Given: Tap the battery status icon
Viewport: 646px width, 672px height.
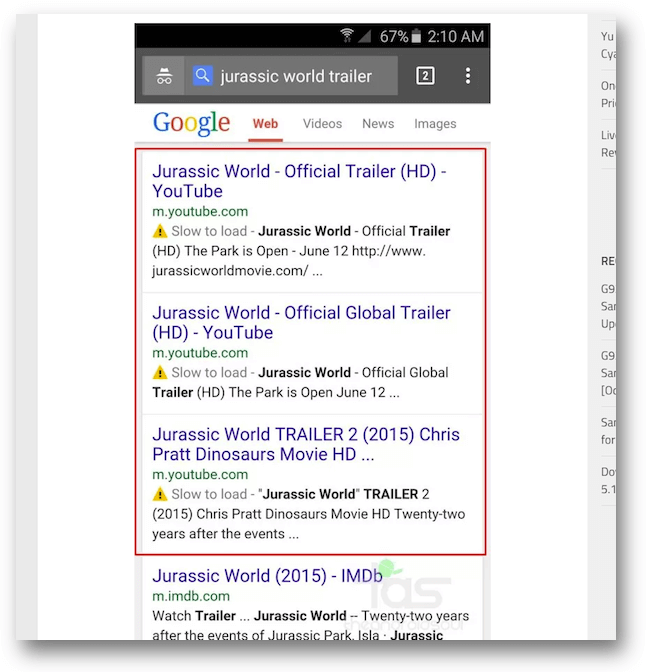Looking at the screenshot, I should click(416, 36).
